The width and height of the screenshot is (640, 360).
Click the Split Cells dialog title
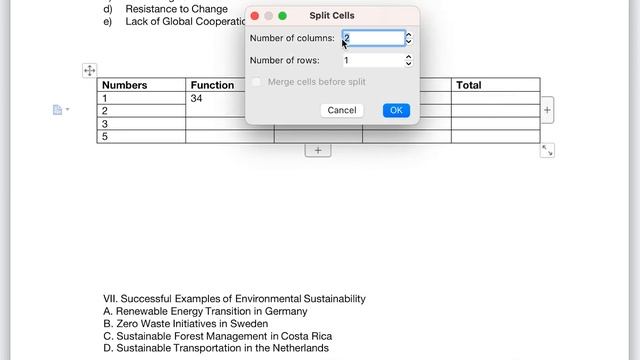(332, 16)
